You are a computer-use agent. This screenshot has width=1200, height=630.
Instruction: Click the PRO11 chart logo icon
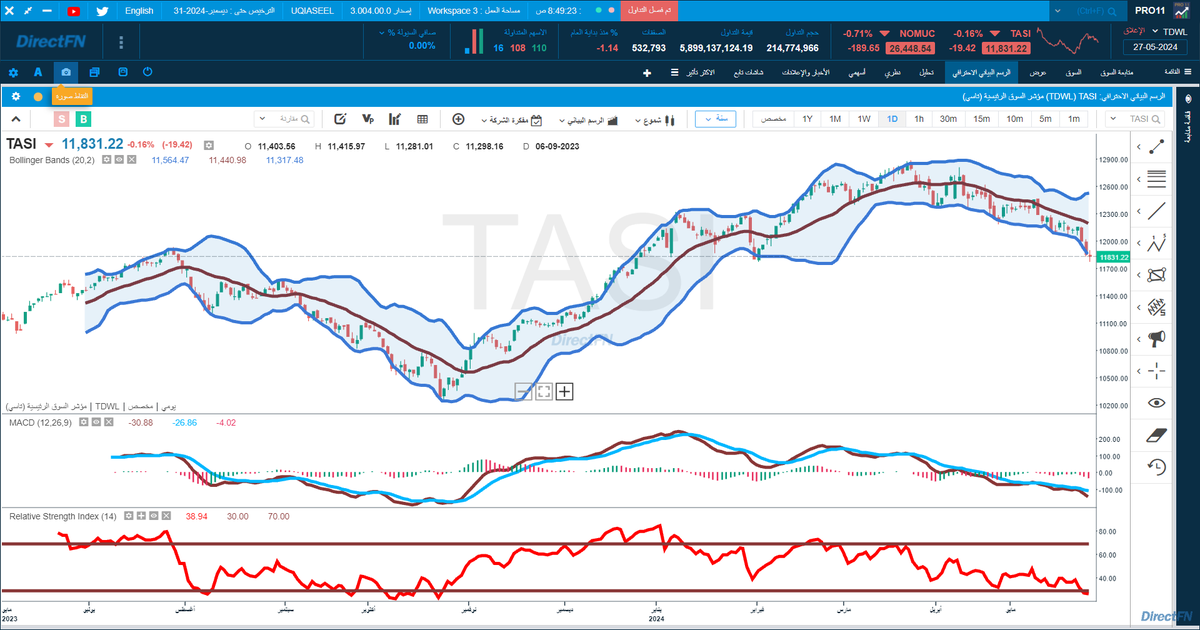tap(1183, 10)
